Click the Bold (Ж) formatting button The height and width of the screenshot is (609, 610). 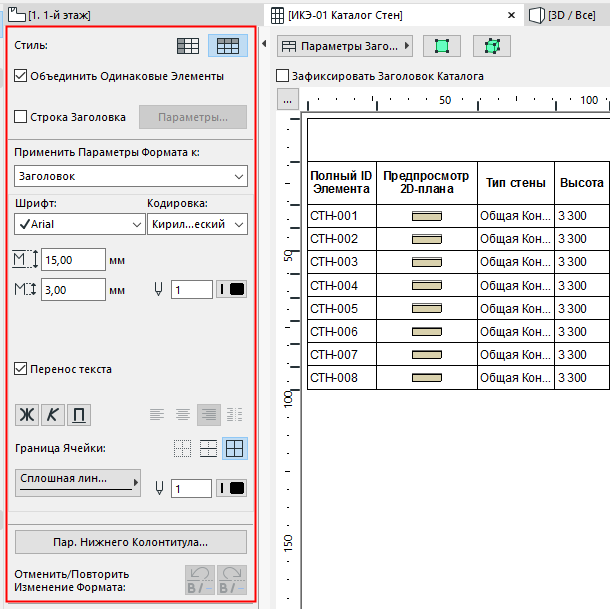tap(27, 415)
